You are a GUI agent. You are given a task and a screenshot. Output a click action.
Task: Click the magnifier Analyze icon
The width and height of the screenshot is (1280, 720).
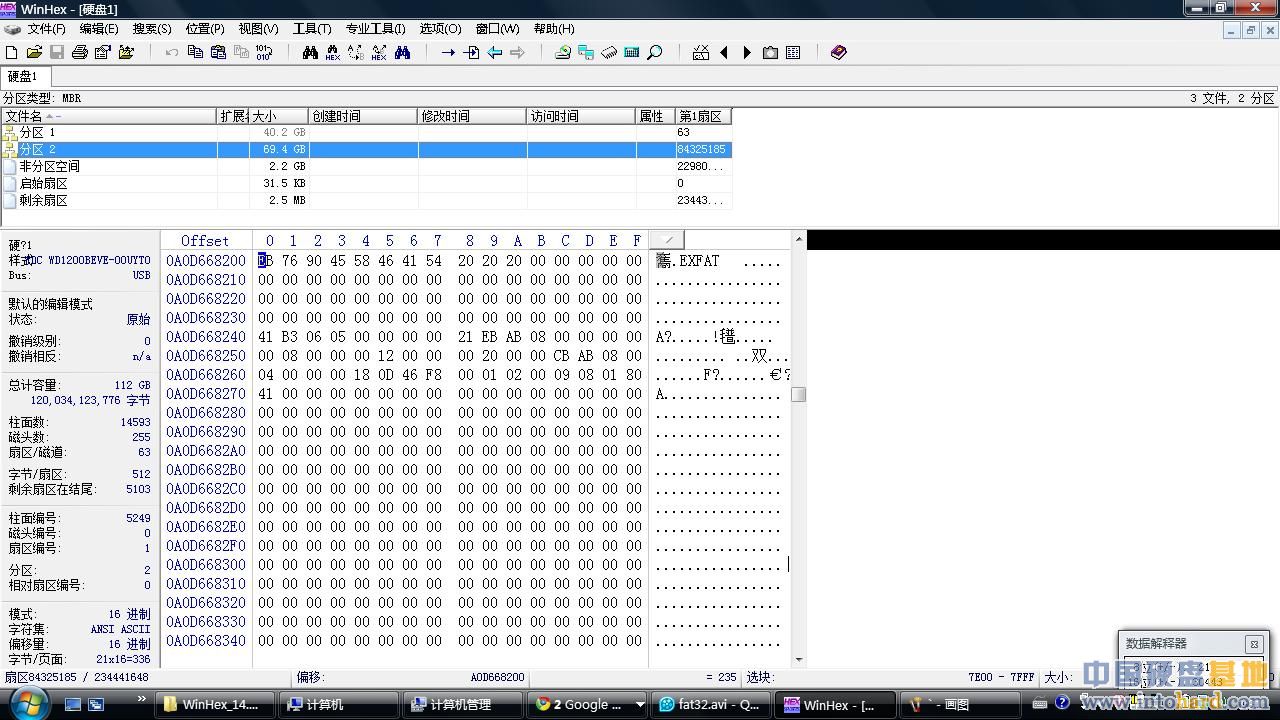pos(655,52)
